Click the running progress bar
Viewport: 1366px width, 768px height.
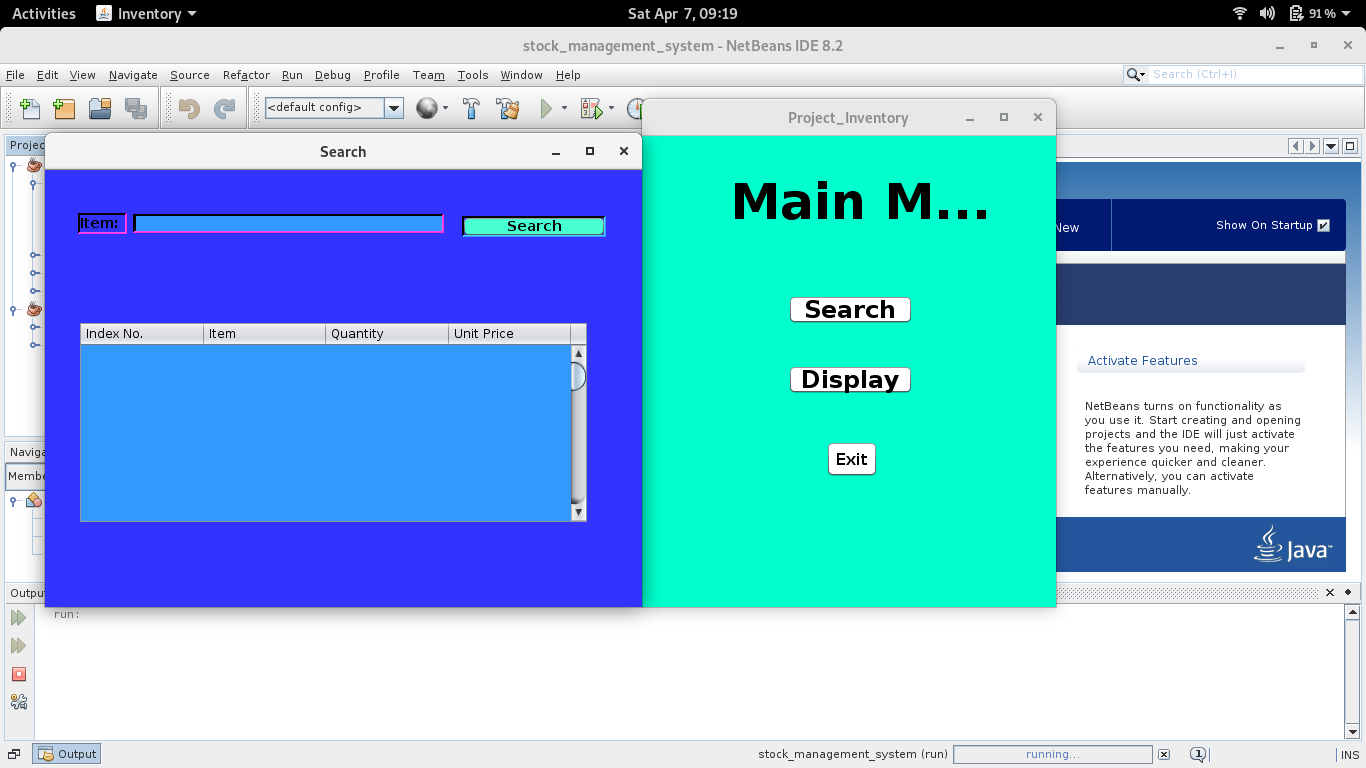pos(1053,754)
